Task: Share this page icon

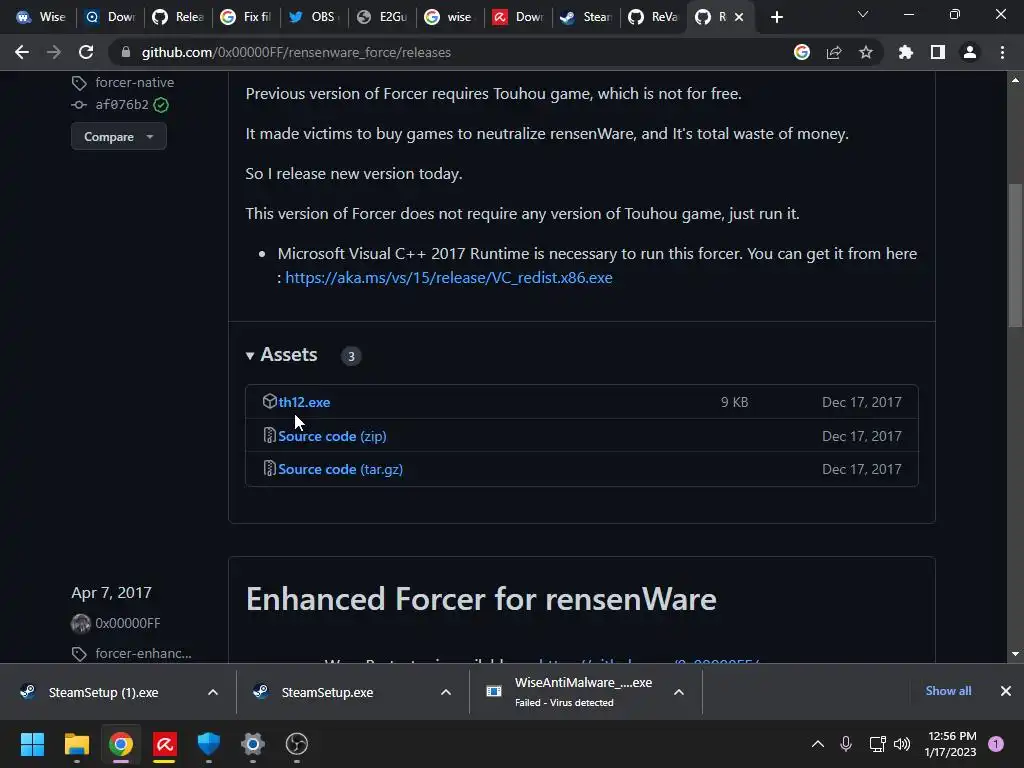Action: [x=834, y=52]
